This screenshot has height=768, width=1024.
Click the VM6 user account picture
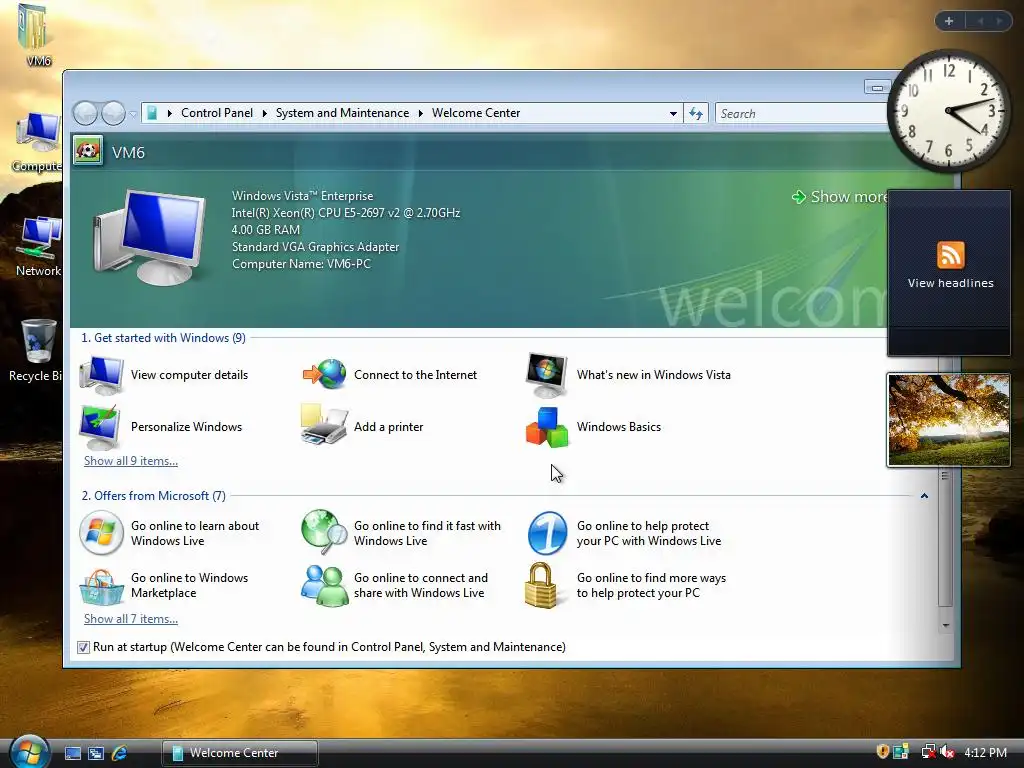coord(88,151)
